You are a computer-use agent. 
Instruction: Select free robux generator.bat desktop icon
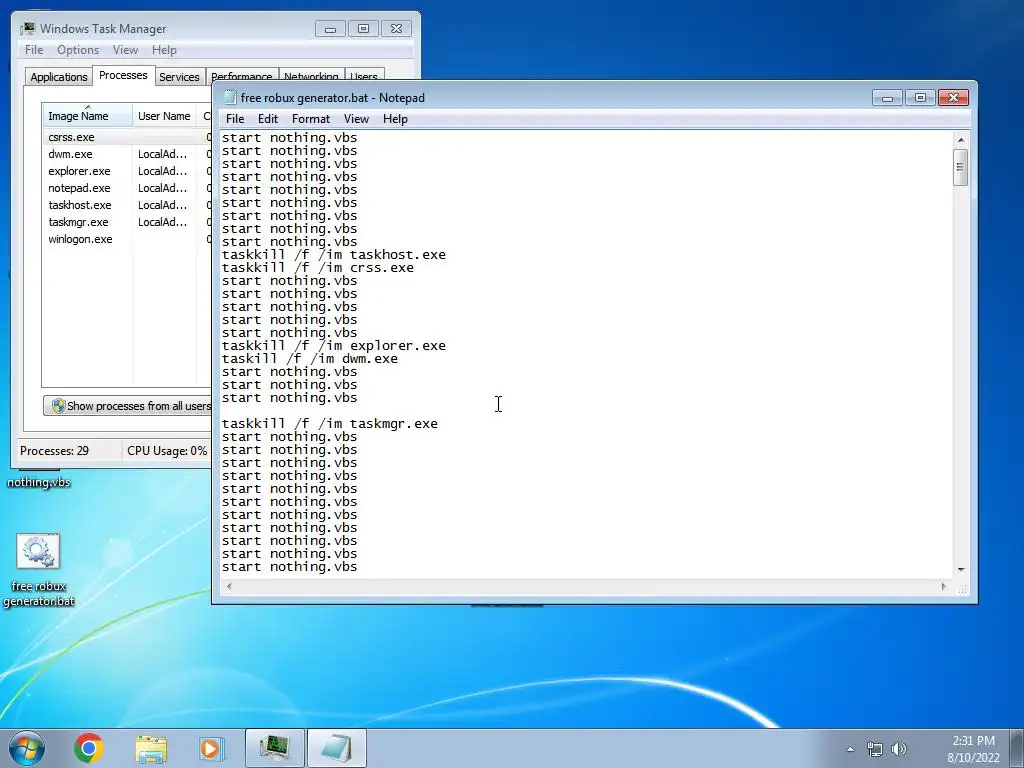[x=39, y=570]
